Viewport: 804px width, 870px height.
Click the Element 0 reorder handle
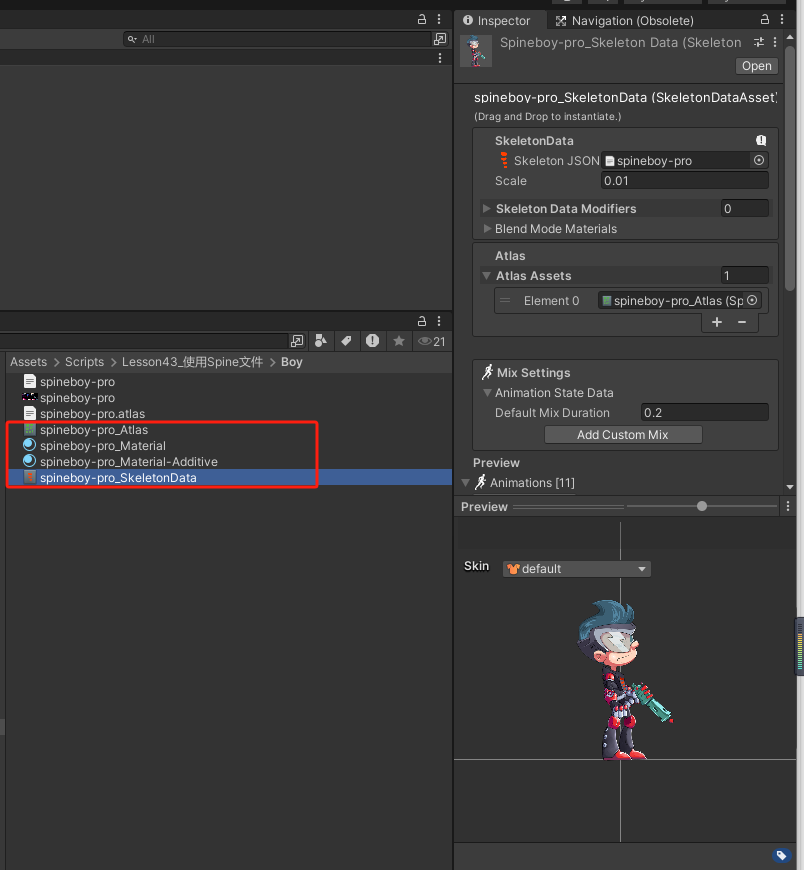pos(505,301)
